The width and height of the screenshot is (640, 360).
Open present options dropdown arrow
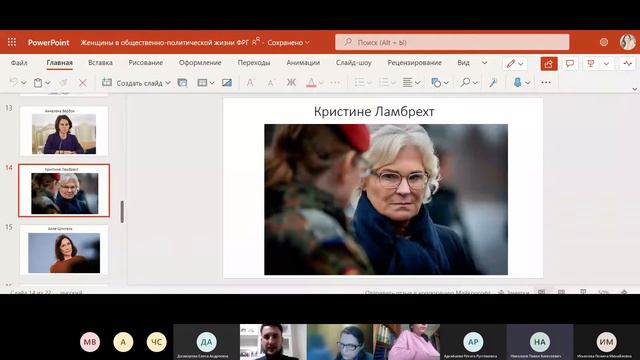click(607, 63)
